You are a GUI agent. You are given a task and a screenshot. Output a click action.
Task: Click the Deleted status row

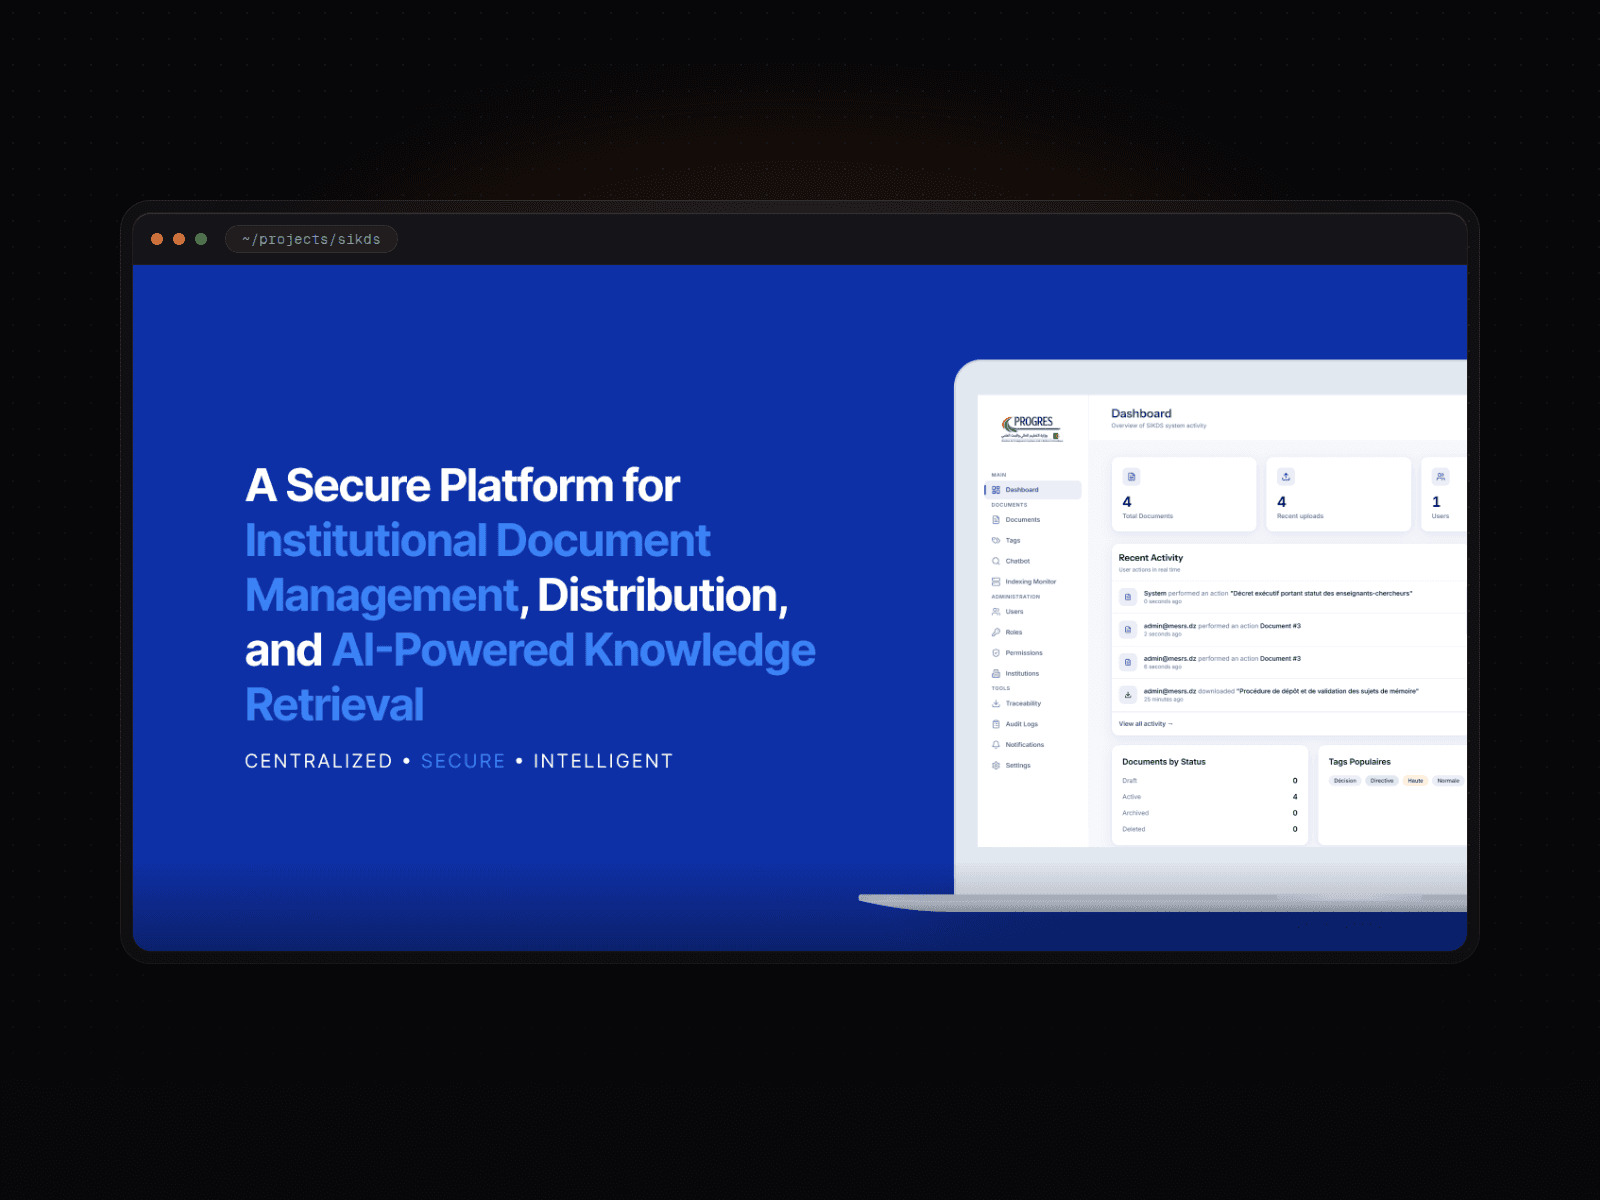1210,829
